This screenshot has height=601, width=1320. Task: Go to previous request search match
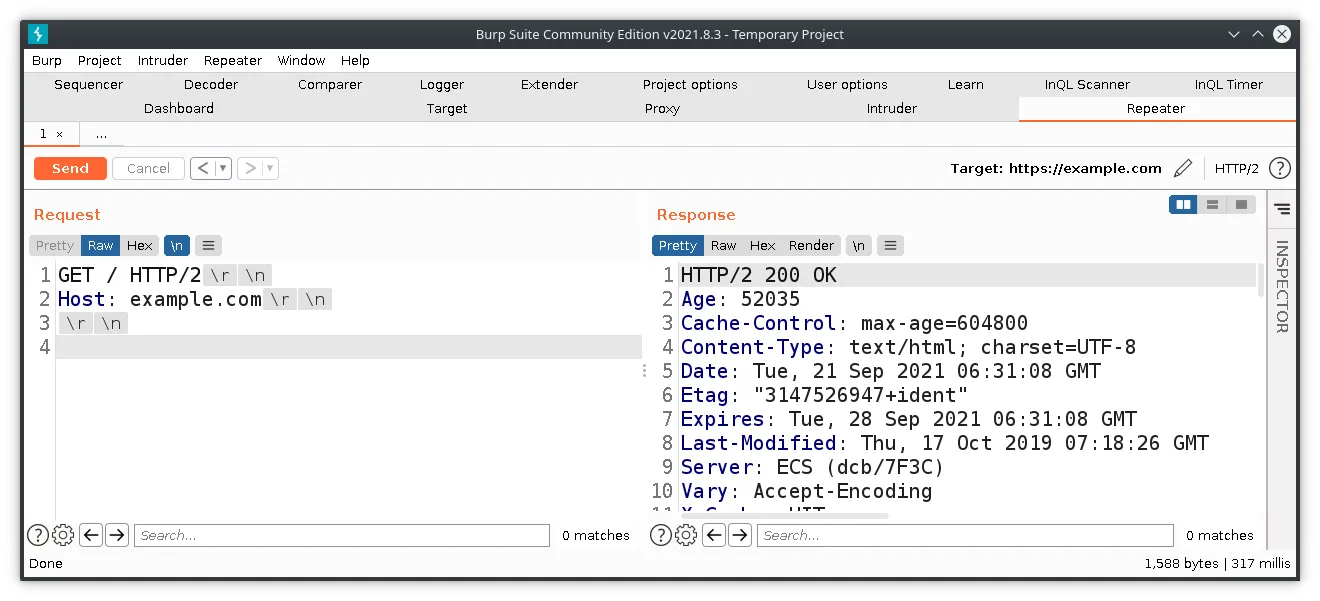(x=91, y=535)
